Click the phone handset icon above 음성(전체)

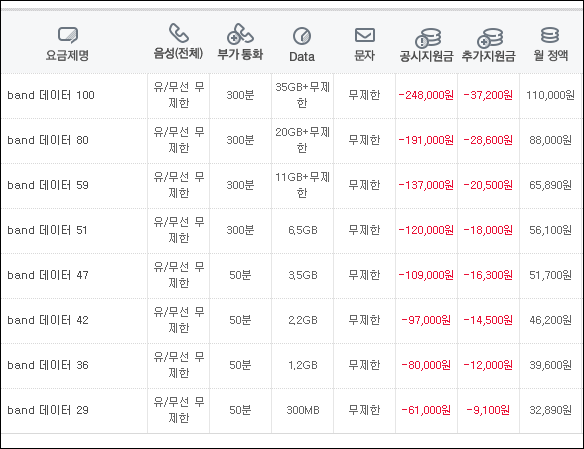(x=179, y=33)
